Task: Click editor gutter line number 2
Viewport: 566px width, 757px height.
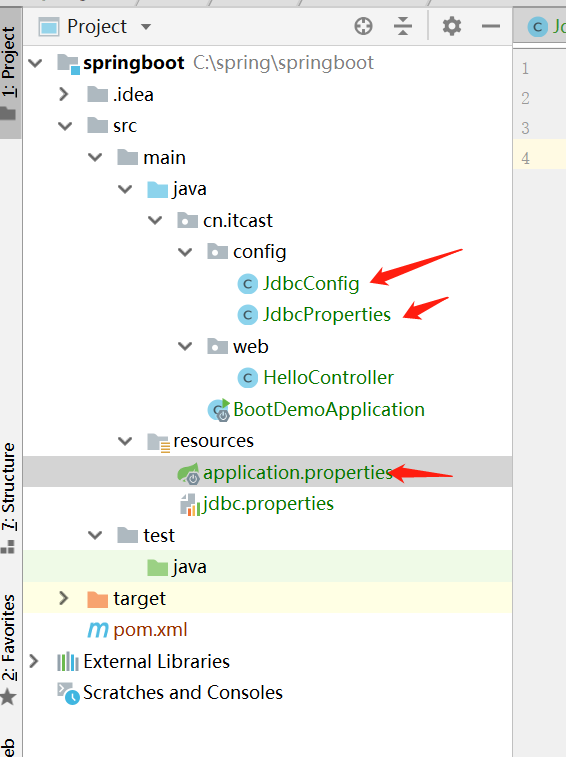Action: pos(525,98)
